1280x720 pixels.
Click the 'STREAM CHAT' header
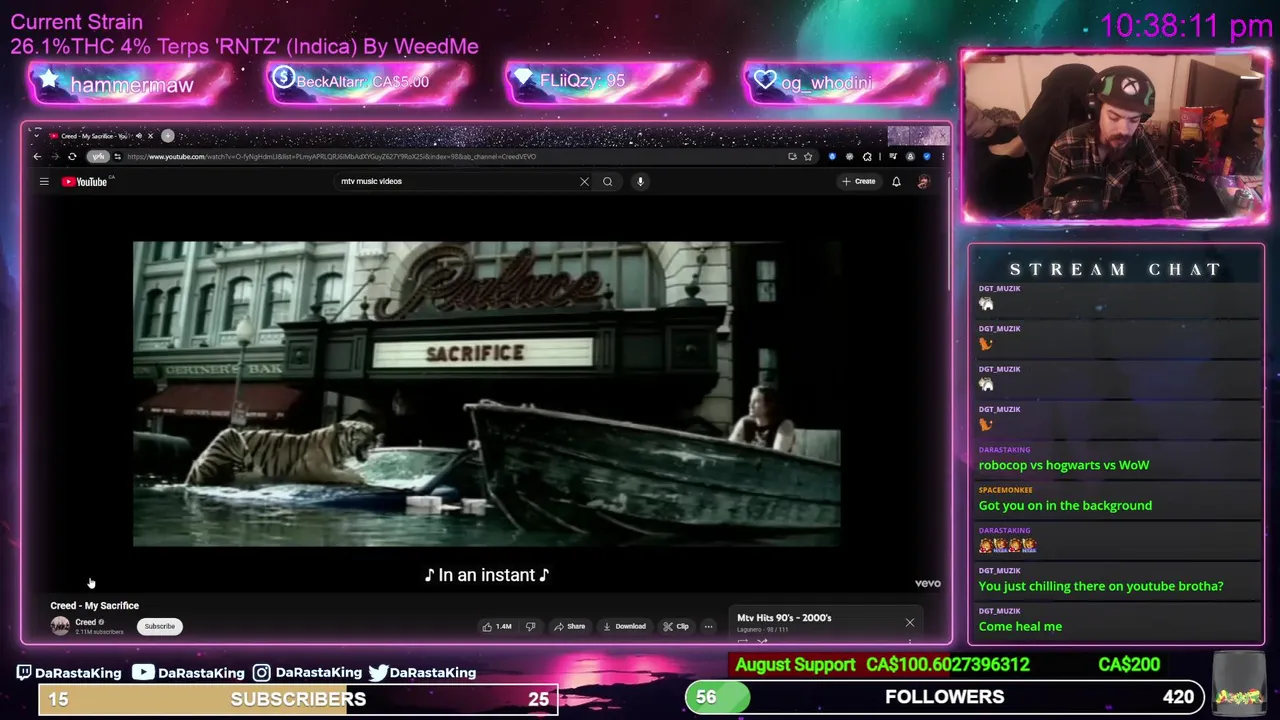coord(1115,269)
